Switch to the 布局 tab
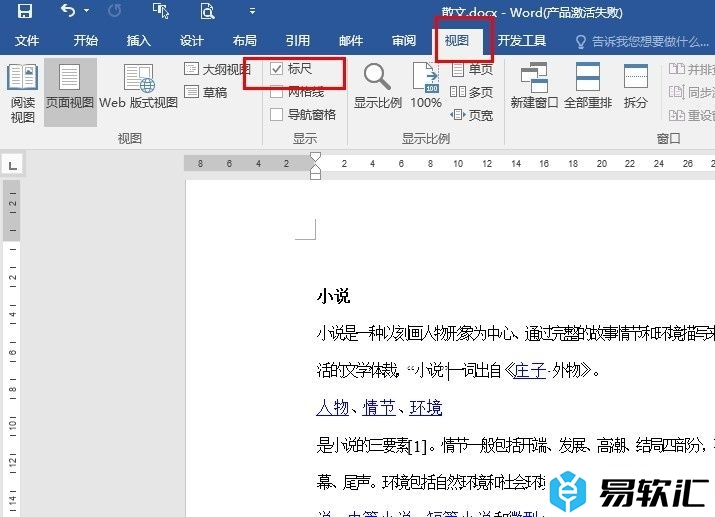Image resolution: width=715 pixels, height=517 pixels. [244, 41]
